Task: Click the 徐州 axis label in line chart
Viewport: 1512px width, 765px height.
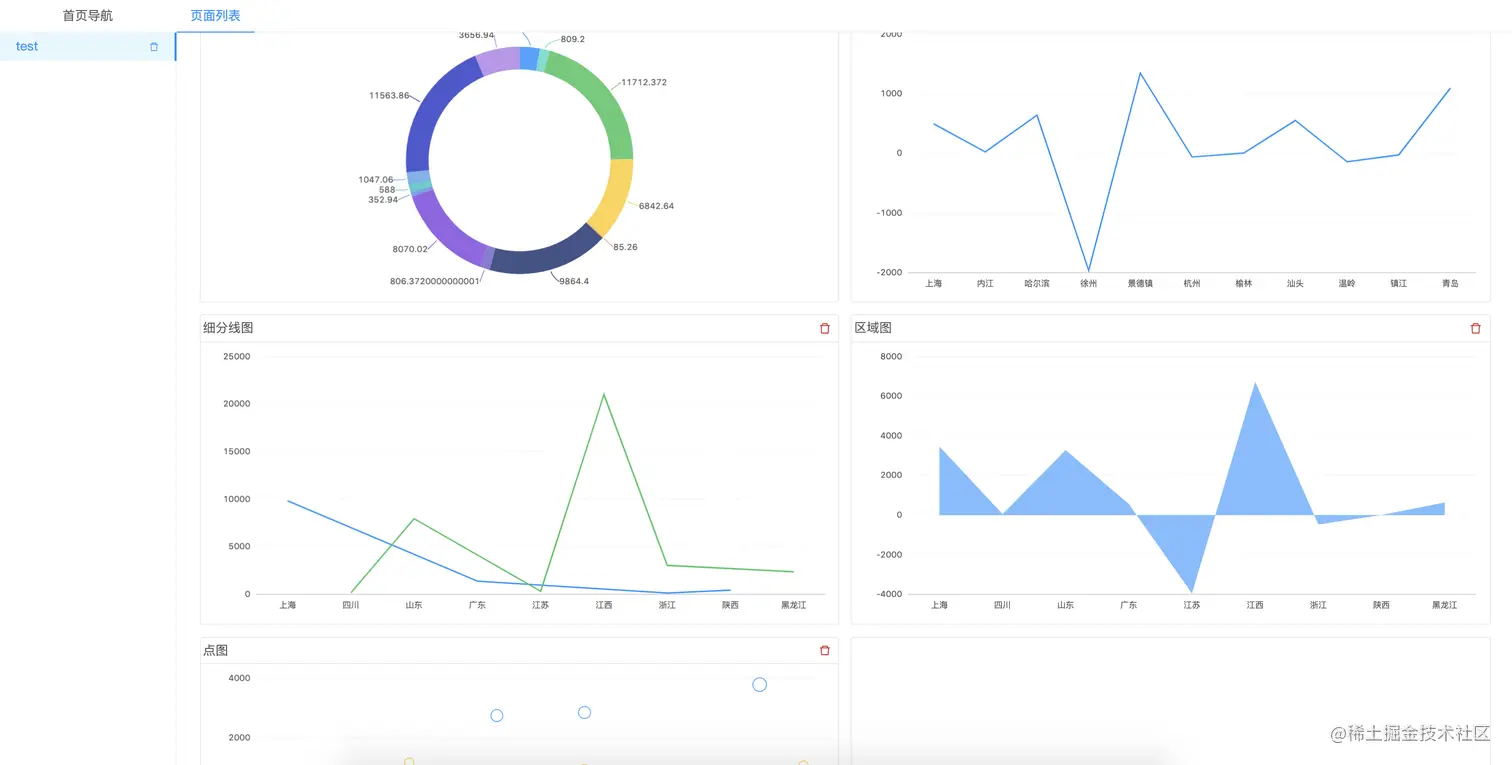Action: (1088, 283)
